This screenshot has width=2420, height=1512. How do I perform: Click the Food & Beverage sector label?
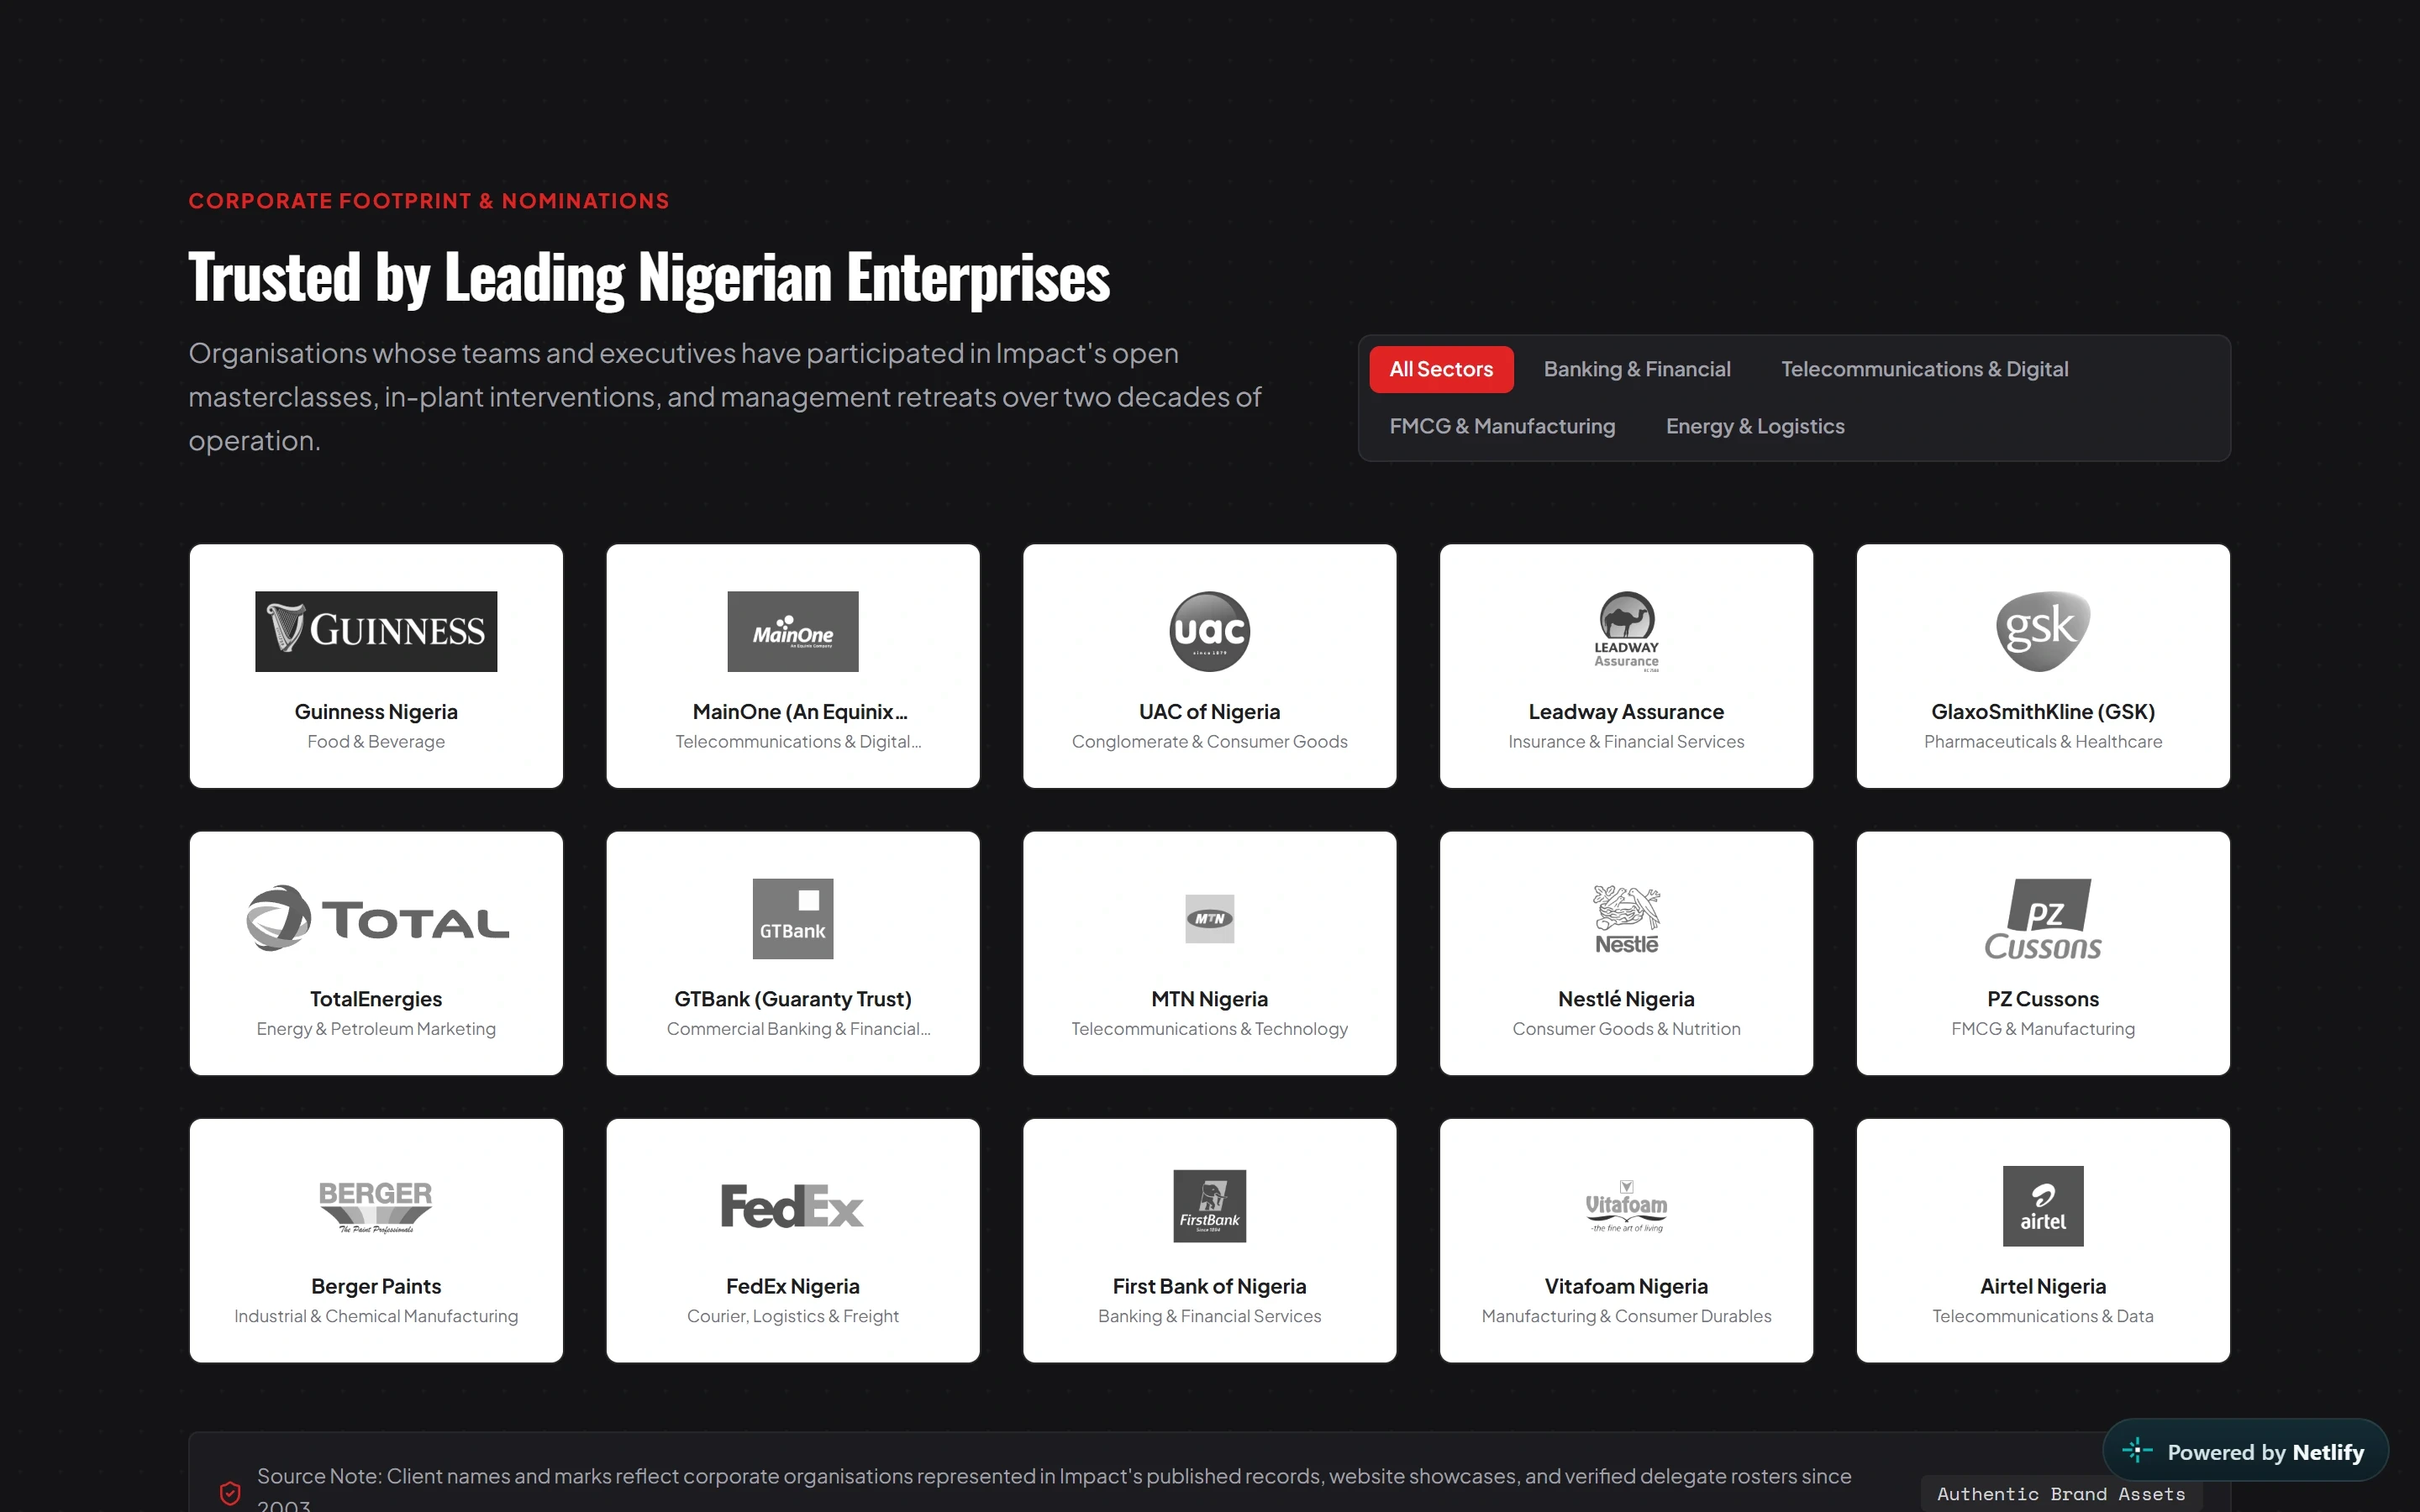point(376,742)
